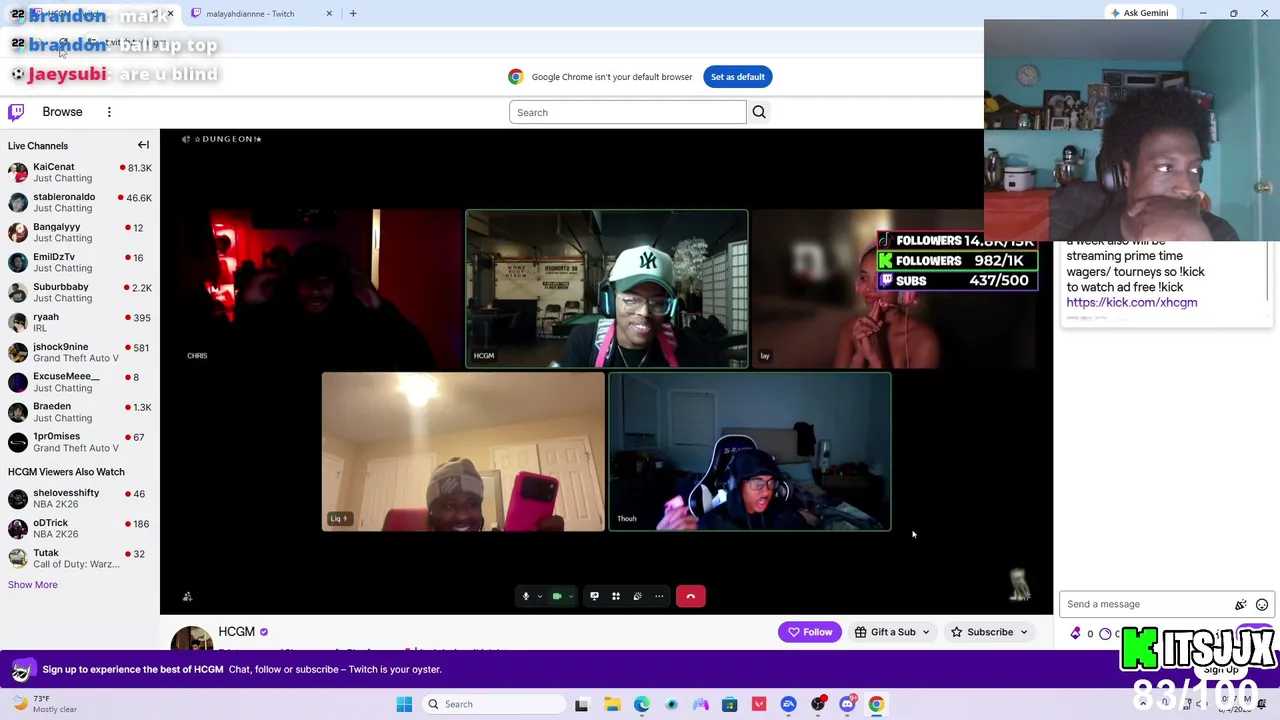Click the search magnifier button
The image size is (1280, 720).
coord(759,112)
